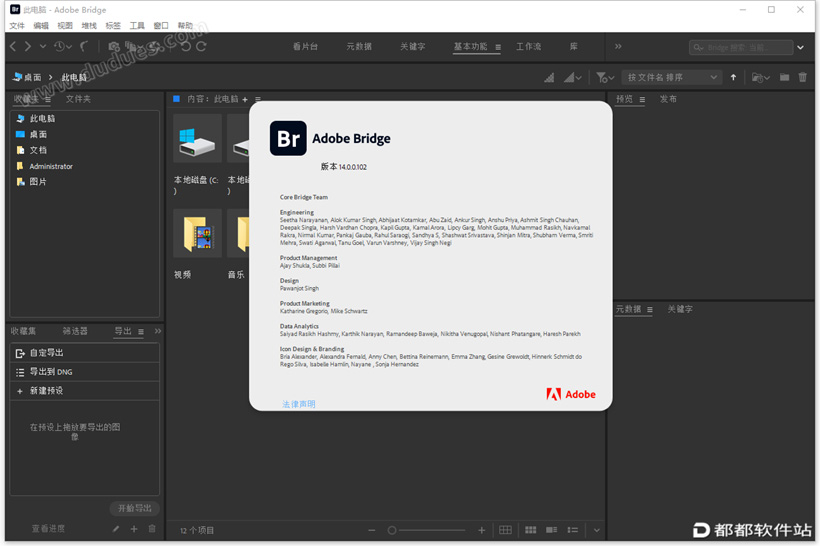Switch to the 工作流 workspace
The image size is (820, 546).
click(x=529, y=47)
